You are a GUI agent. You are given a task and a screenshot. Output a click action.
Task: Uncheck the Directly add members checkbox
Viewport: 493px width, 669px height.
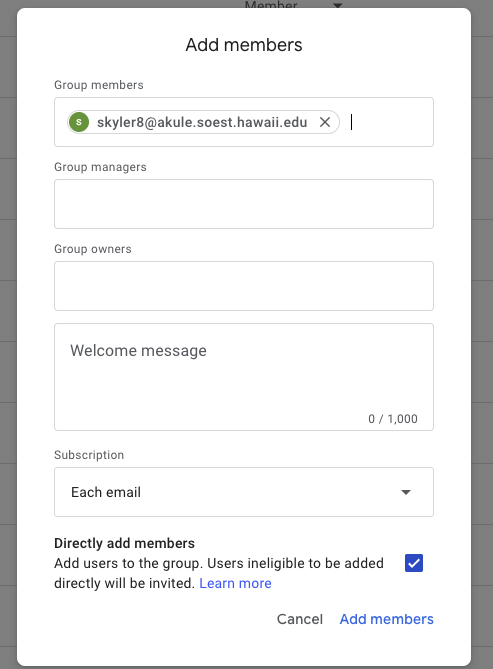coord(414,563)
